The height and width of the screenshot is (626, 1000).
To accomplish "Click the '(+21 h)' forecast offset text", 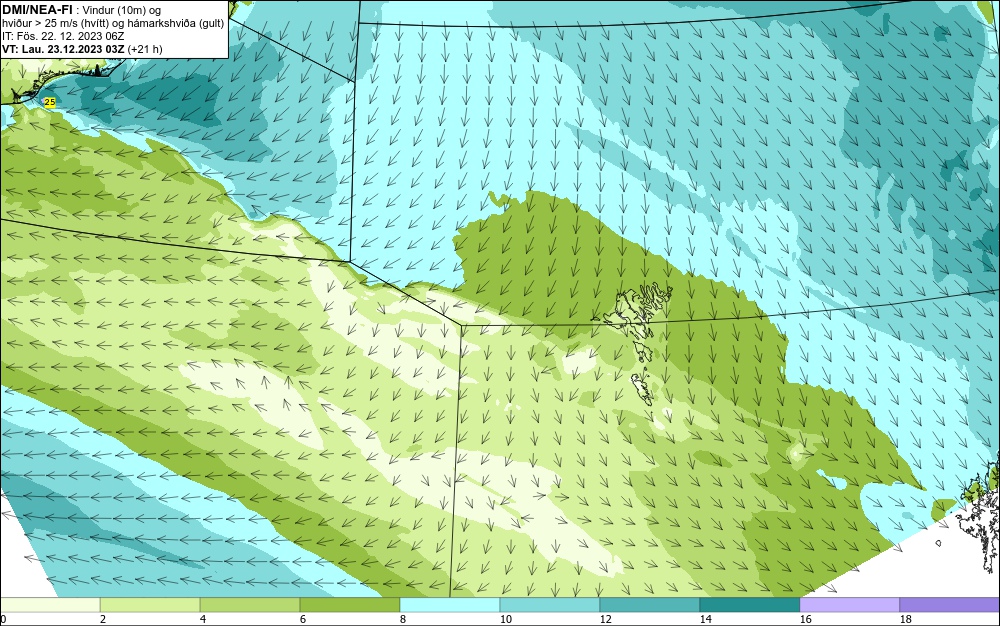I will [x=145, y=49].
